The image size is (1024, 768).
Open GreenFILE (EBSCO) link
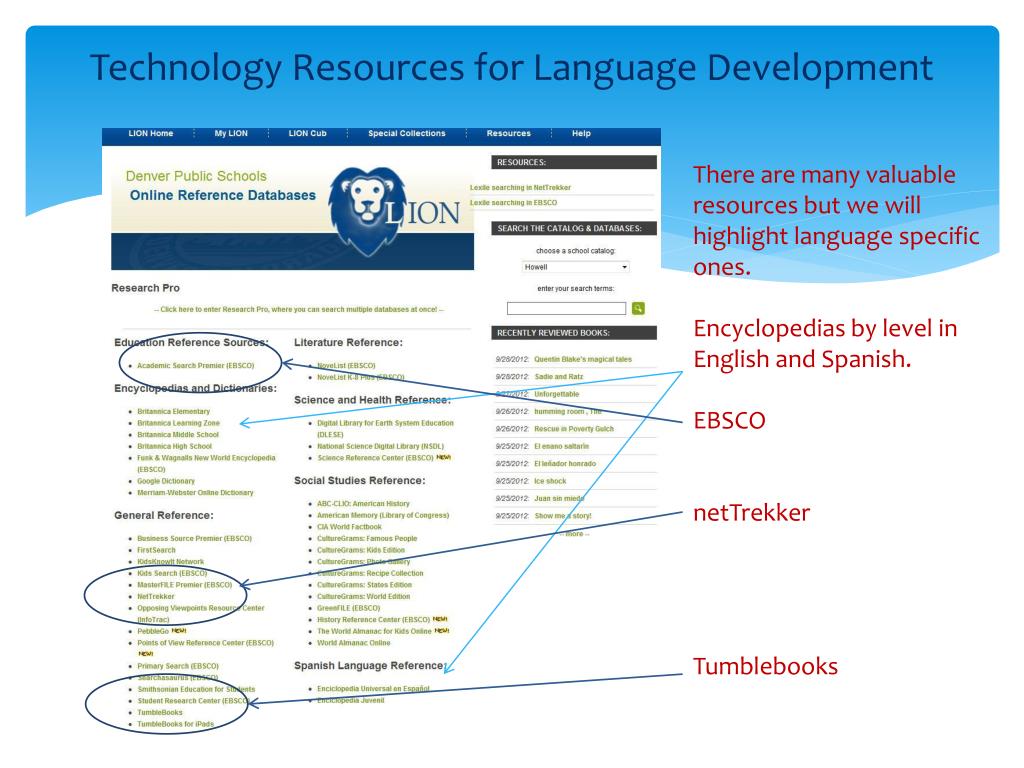point(349,608)
